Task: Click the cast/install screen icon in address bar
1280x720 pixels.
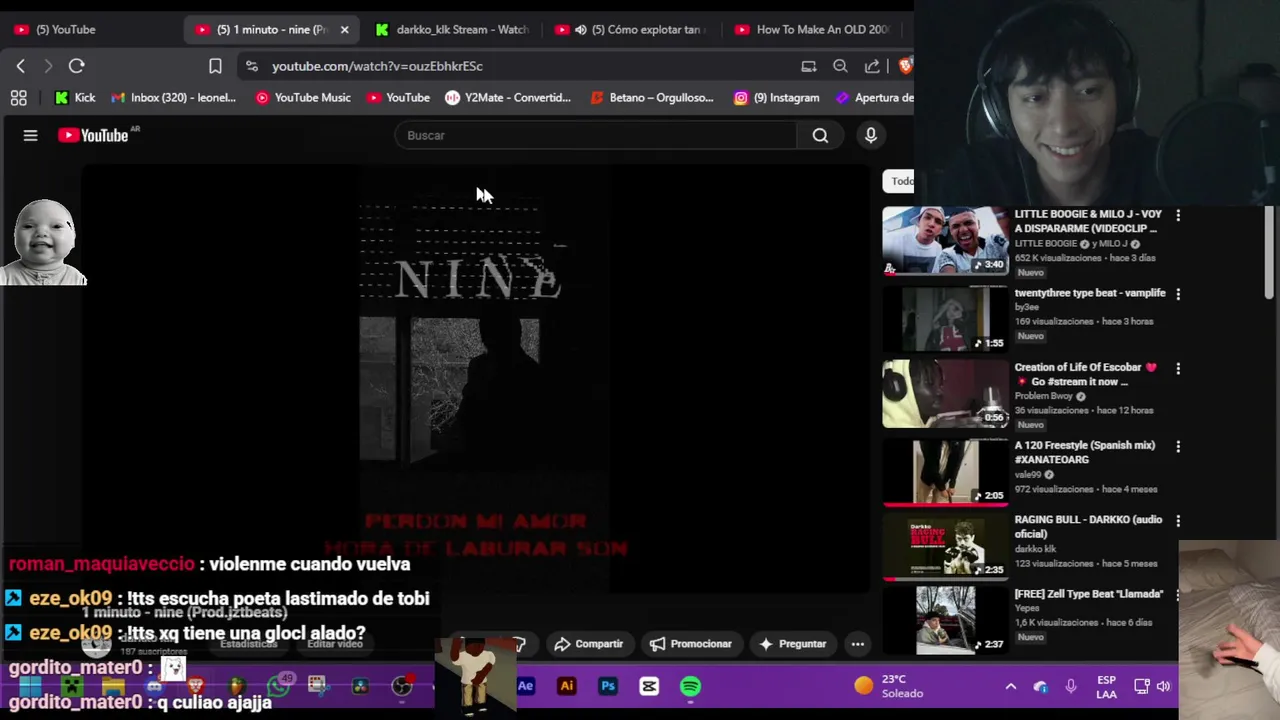Action: (808, 66)
